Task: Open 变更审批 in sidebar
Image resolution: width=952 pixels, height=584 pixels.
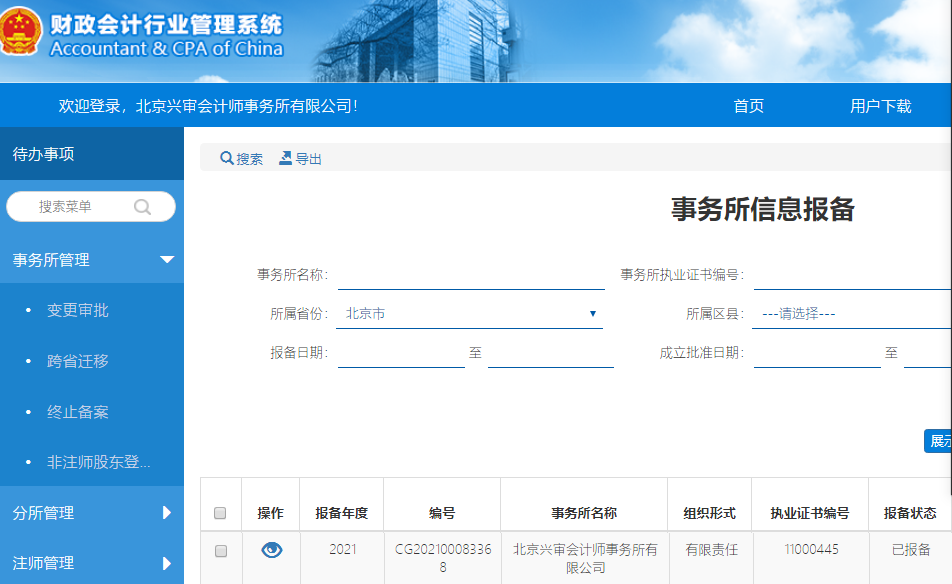Action: tap(78, 311)
